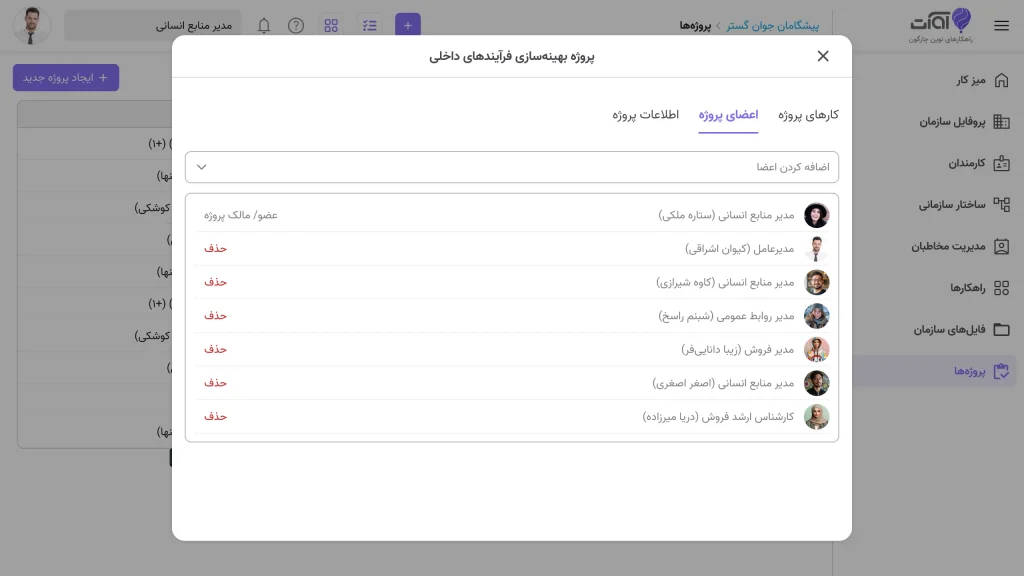Open the task checklist icon in top bar
Image resolution: width=1024 pixels, height=576 pixels.
[x=370, y=25]
